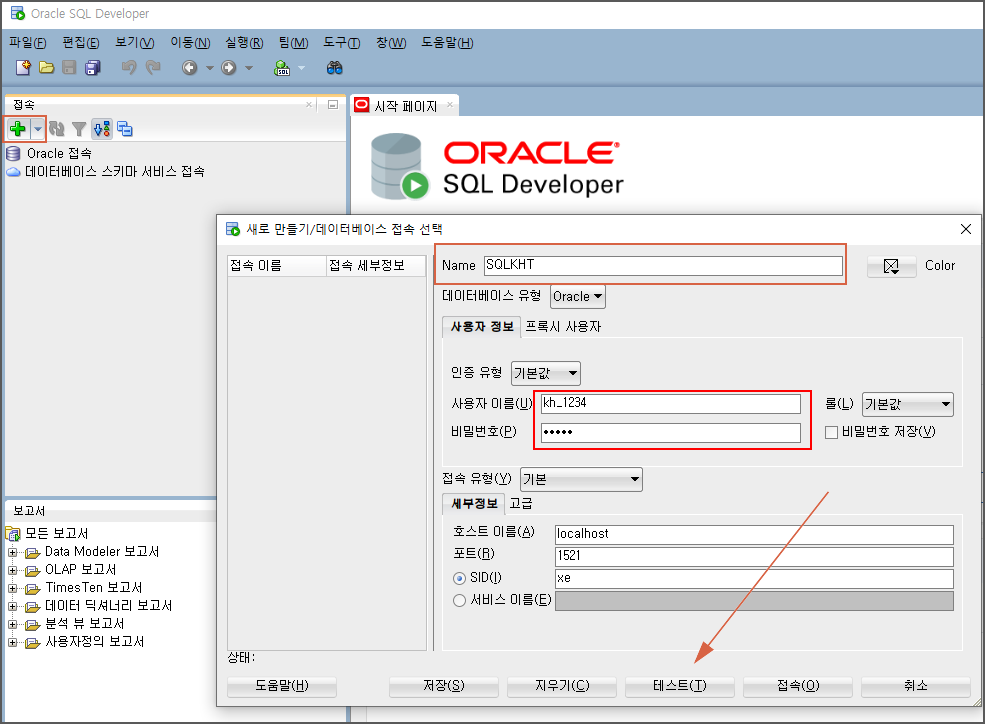Click the TNS/tile connections icon

pos(125,129)
